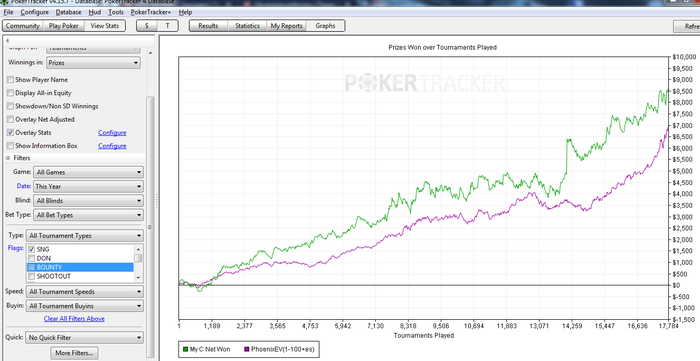Open the Graphs tab
Viewport: 700px width, 361px height.
click(x=325, y=26)
